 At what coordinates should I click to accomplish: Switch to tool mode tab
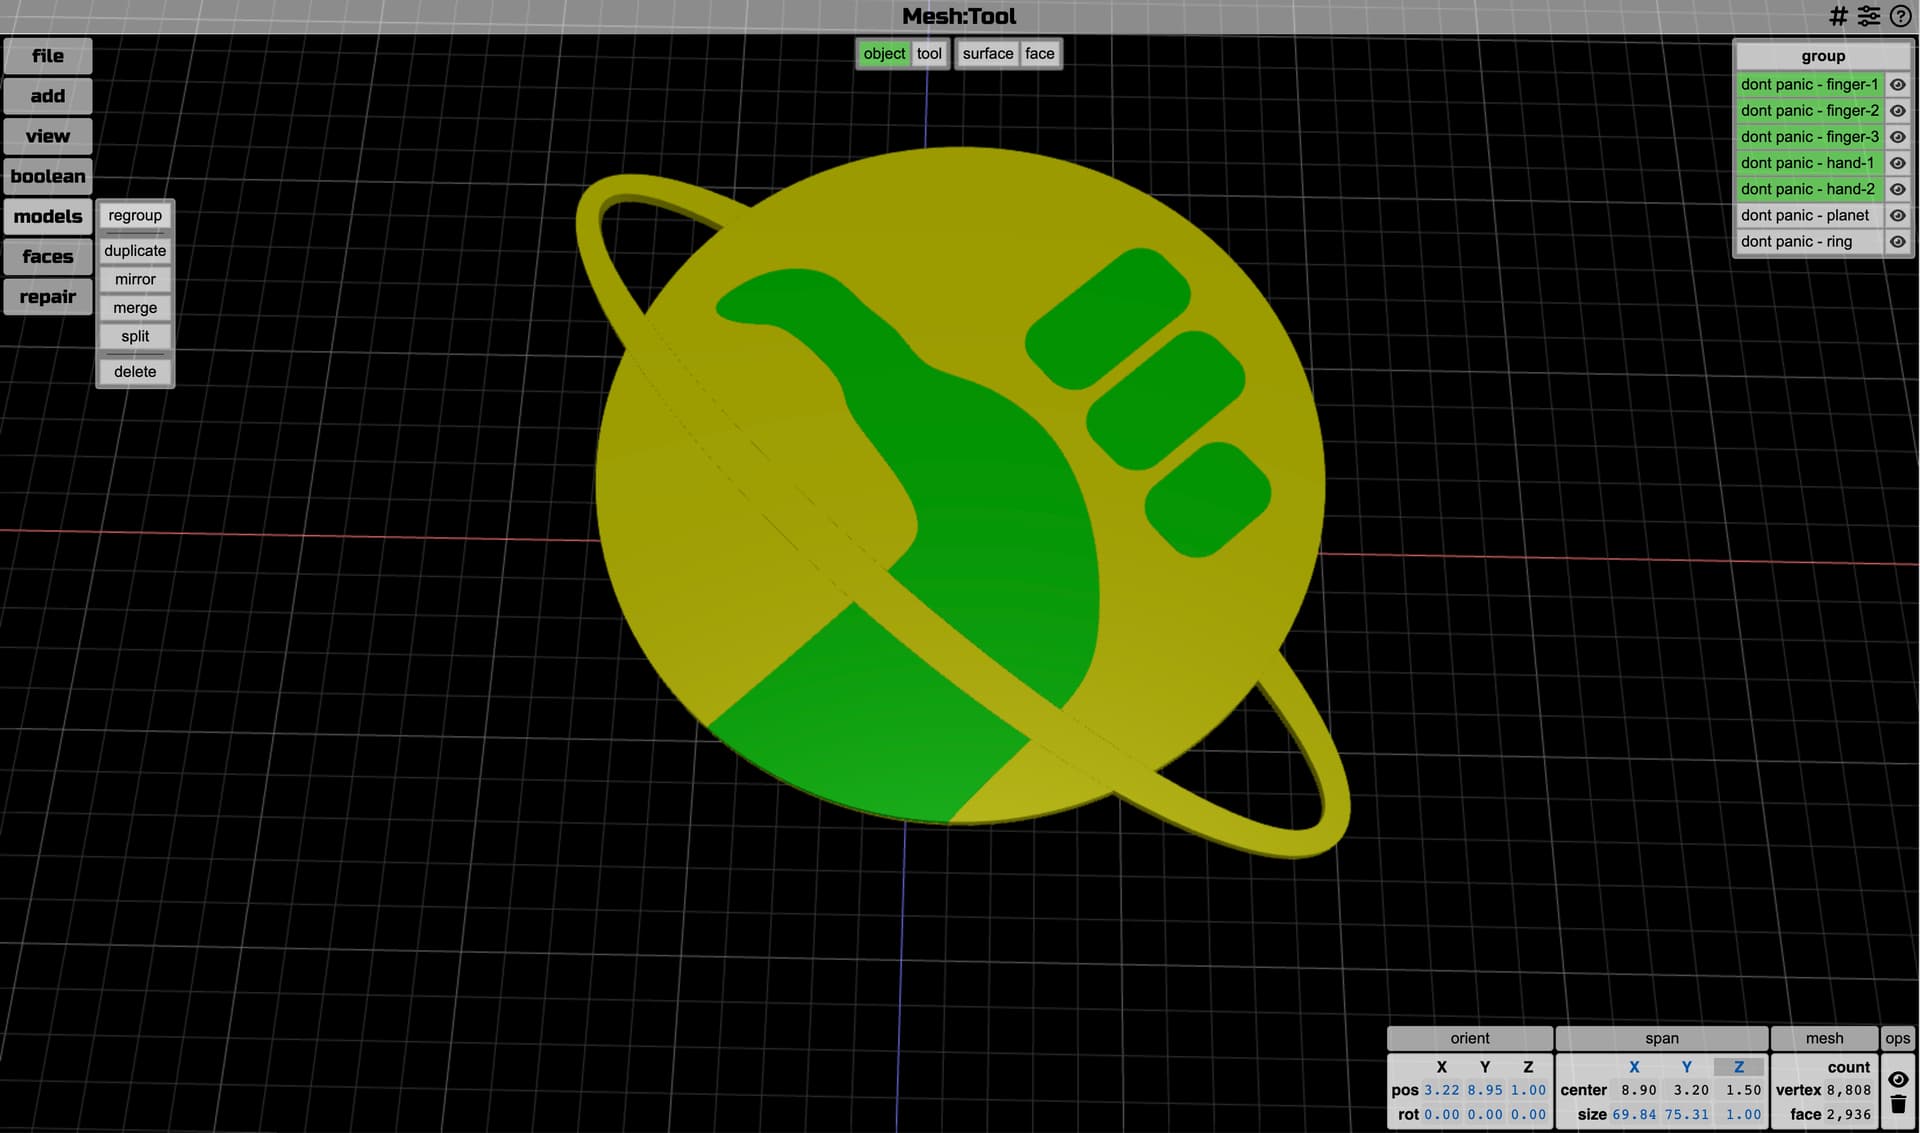pos(929,54)
